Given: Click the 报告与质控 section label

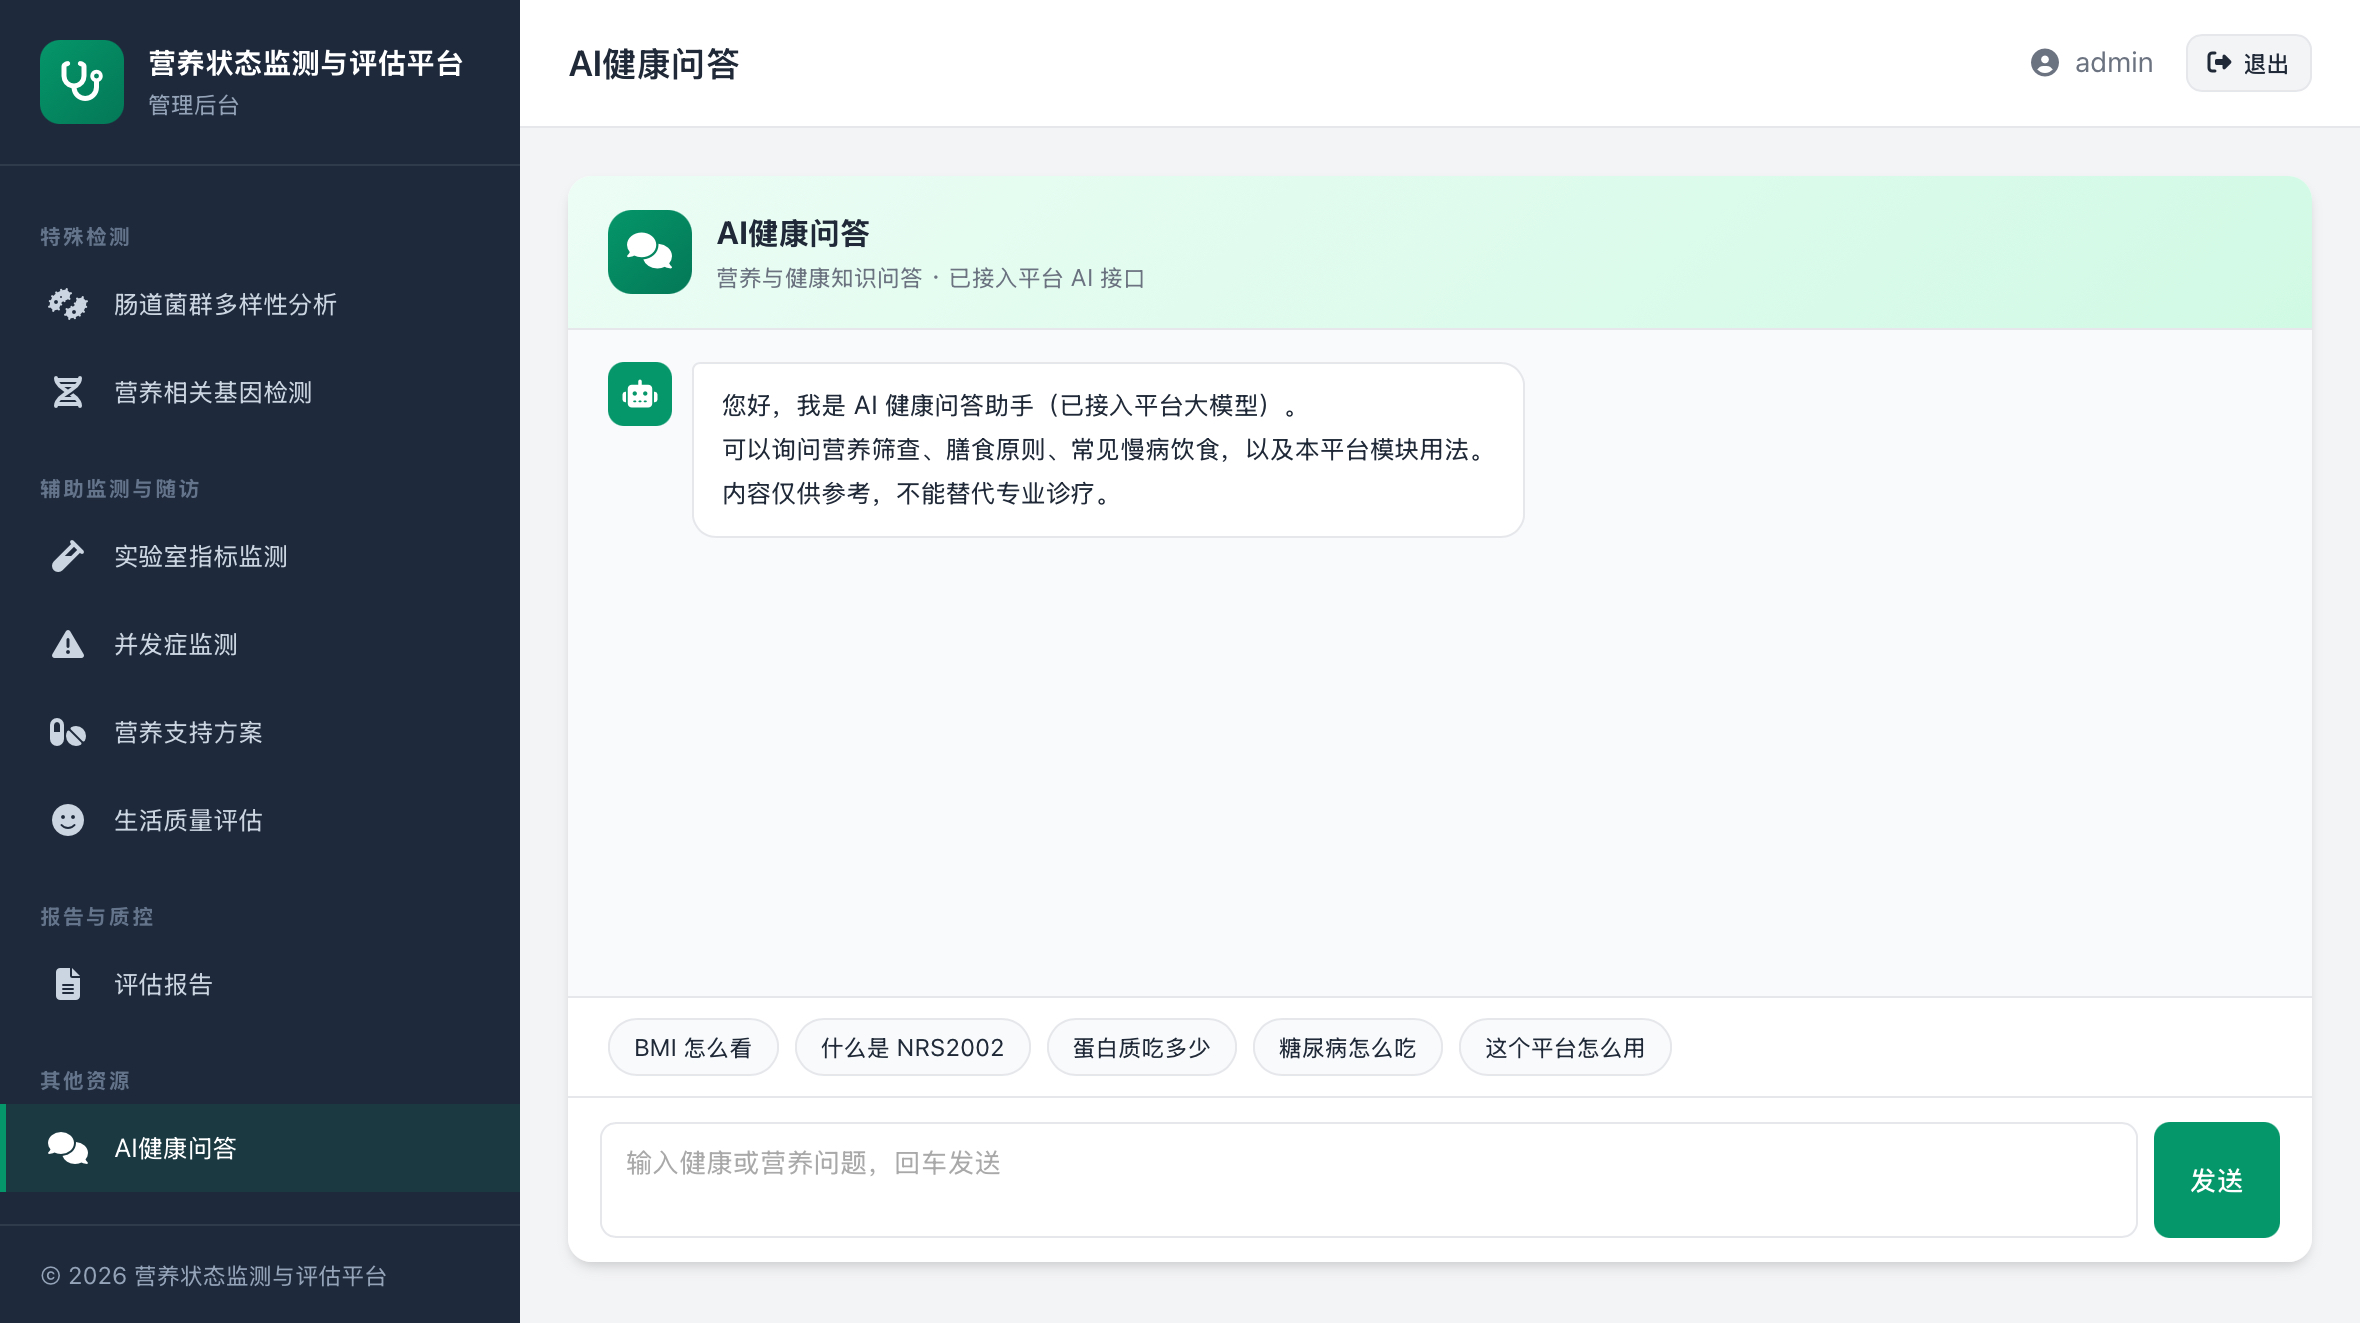Looking at the screenshot, I should tap(97, 917).
